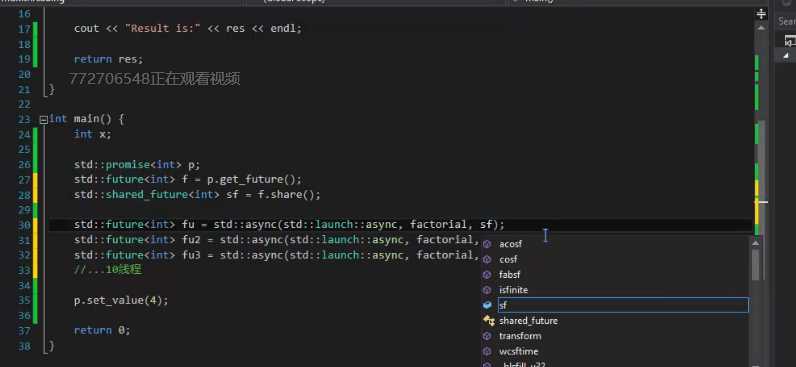Choose the isfinite icon in autocomplete list

tap(487, 290)
